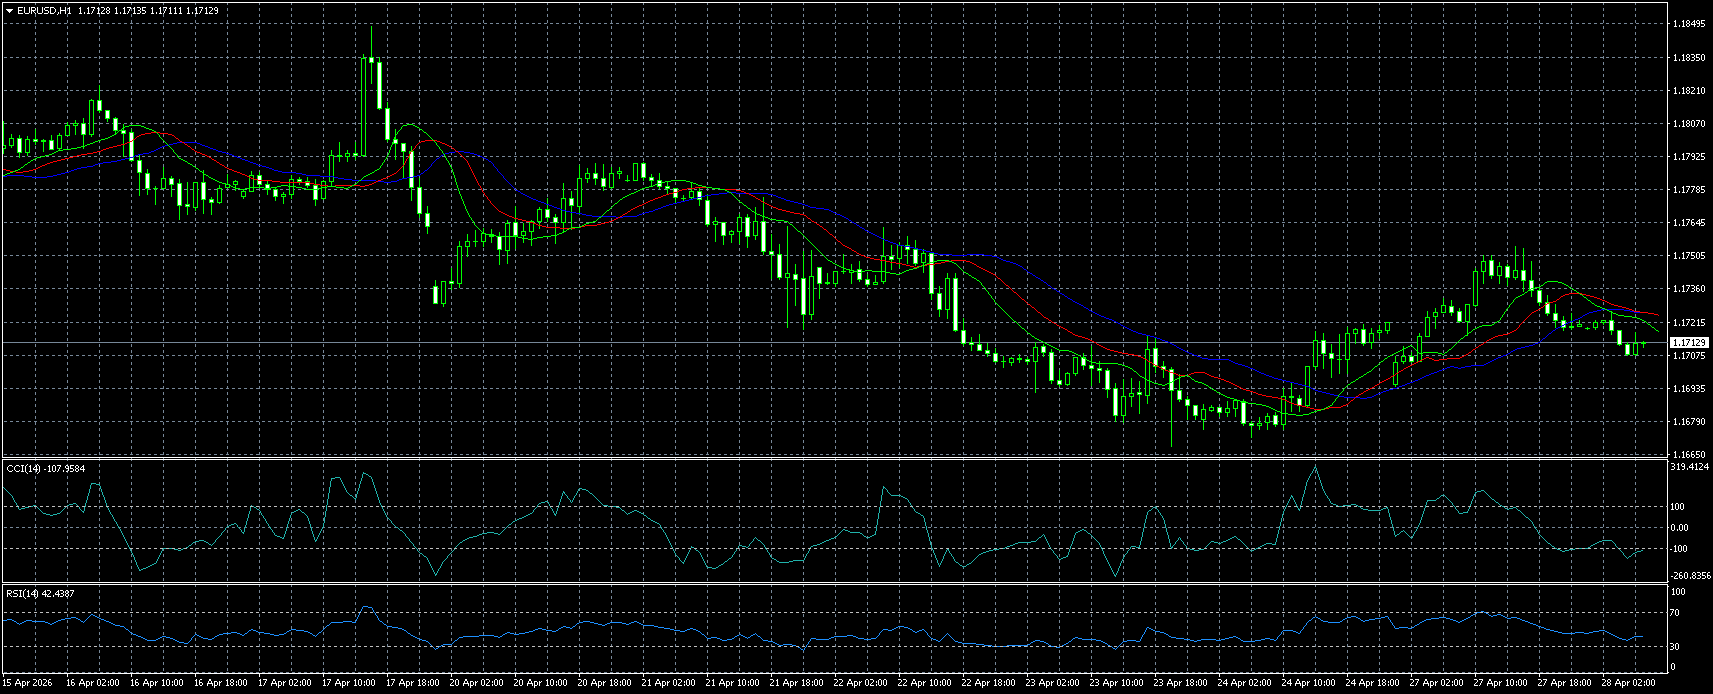The height and width of the screenshot is (694, 1713).
Task: Click the 1.17215 price scale label
Action: coord(1689,322)
